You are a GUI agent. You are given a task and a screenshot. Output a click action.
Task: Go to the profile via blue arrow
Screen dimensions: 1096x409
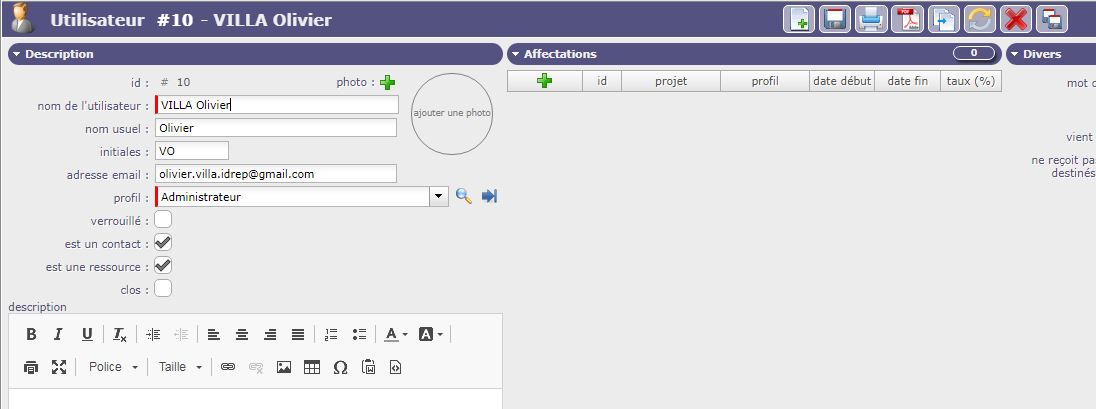point(489,196)
